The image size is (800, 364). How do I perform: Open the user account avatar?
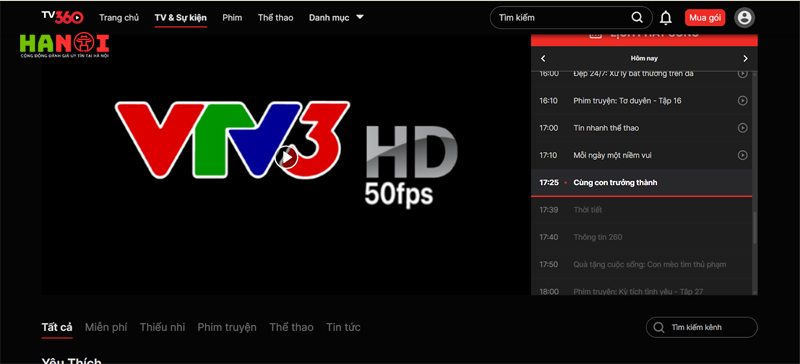point(744,18)
